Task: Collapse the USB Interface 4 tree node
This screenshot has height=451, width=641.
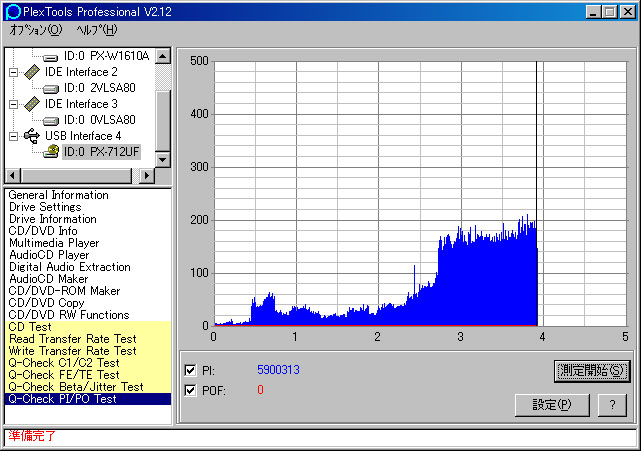Action: click(x=13, y=136)
